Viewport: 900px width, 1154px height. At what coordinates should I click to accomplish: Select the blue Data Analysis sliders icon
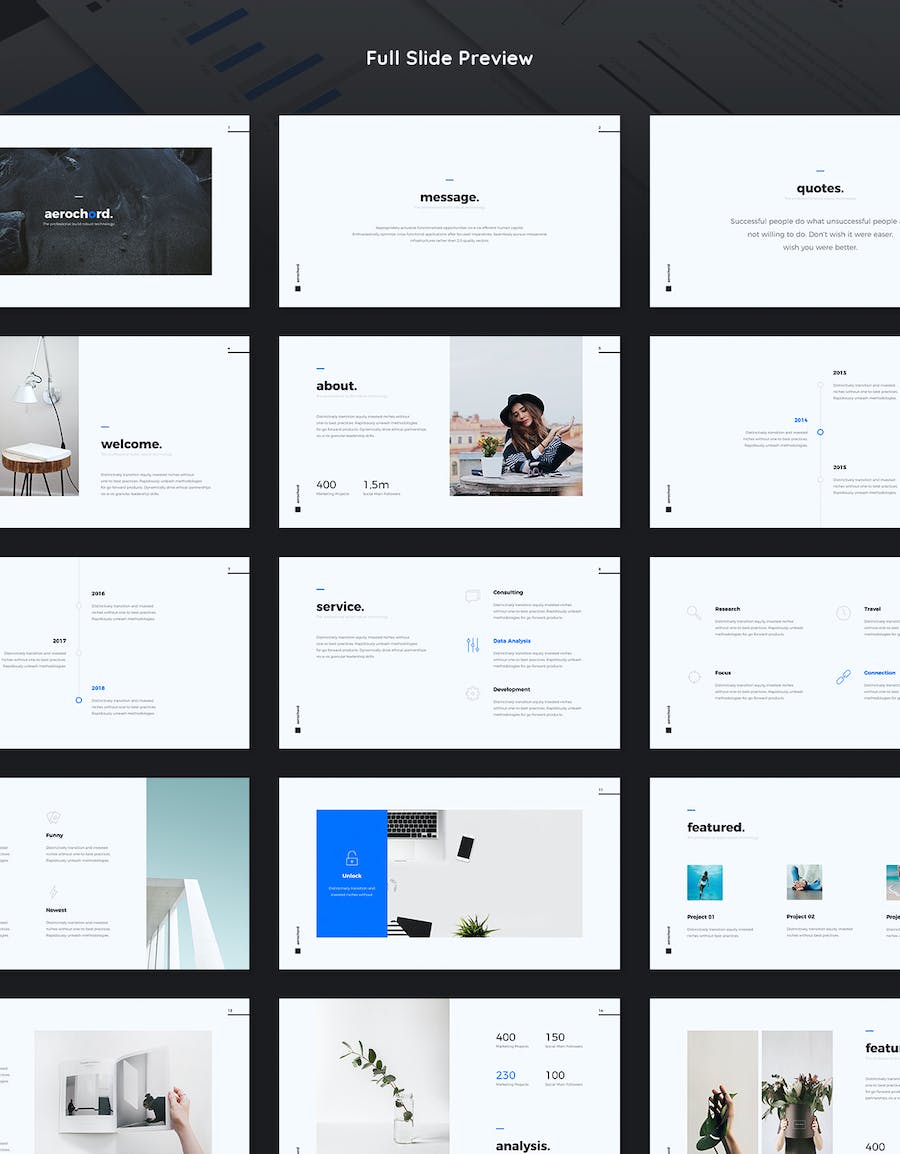coord(472,645)
